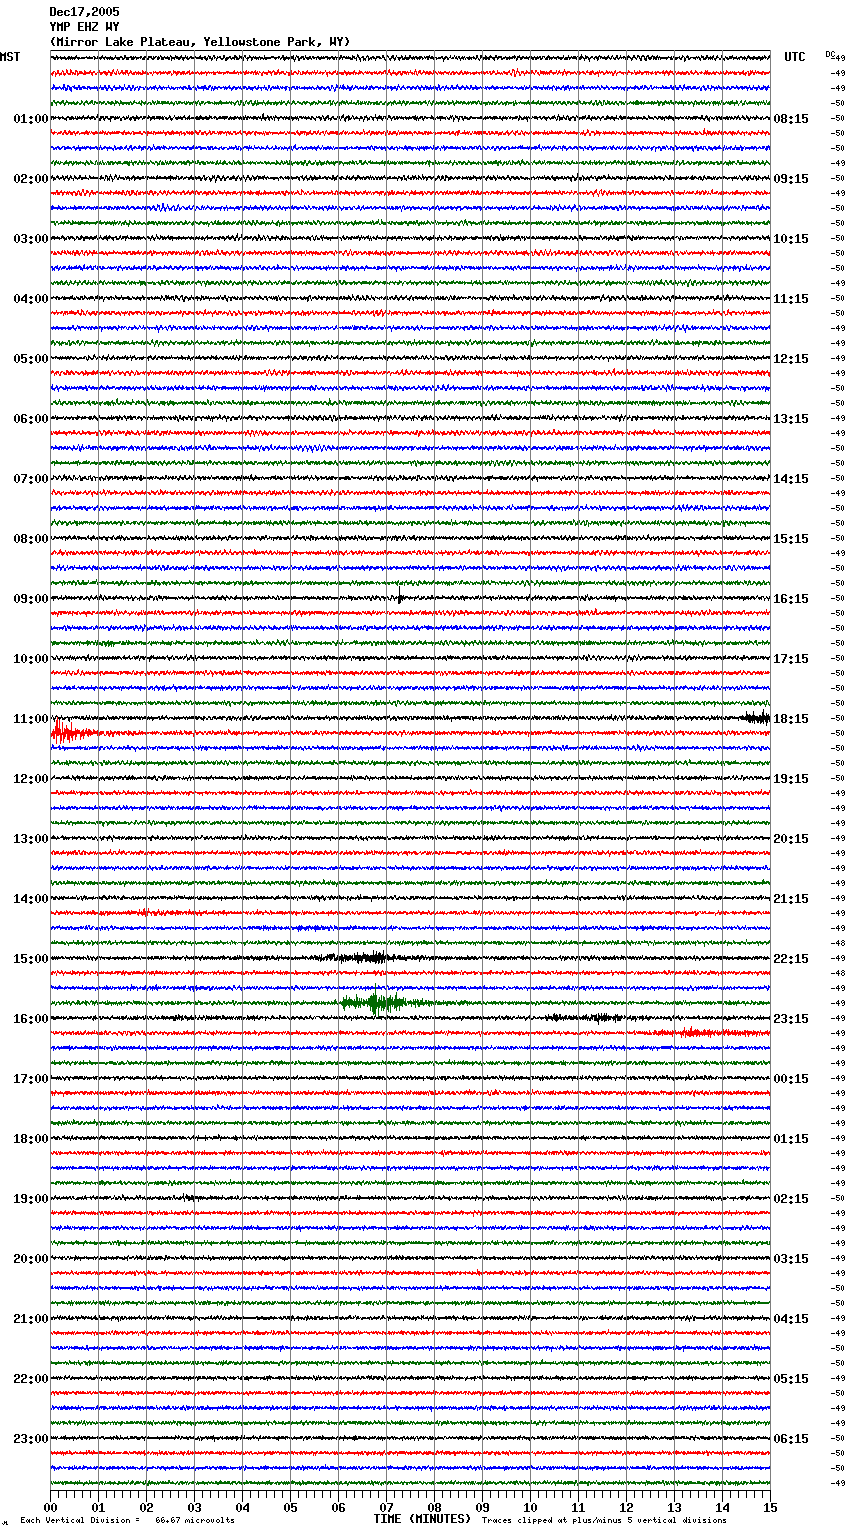Click the '18:15' UTC time label
The image size is (850, 1534).
(x=791, y=719)
